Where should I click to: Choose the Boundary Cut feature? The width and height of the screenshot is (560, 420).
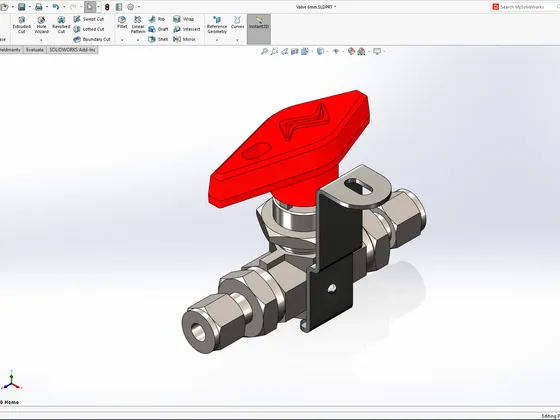[92, 39]
